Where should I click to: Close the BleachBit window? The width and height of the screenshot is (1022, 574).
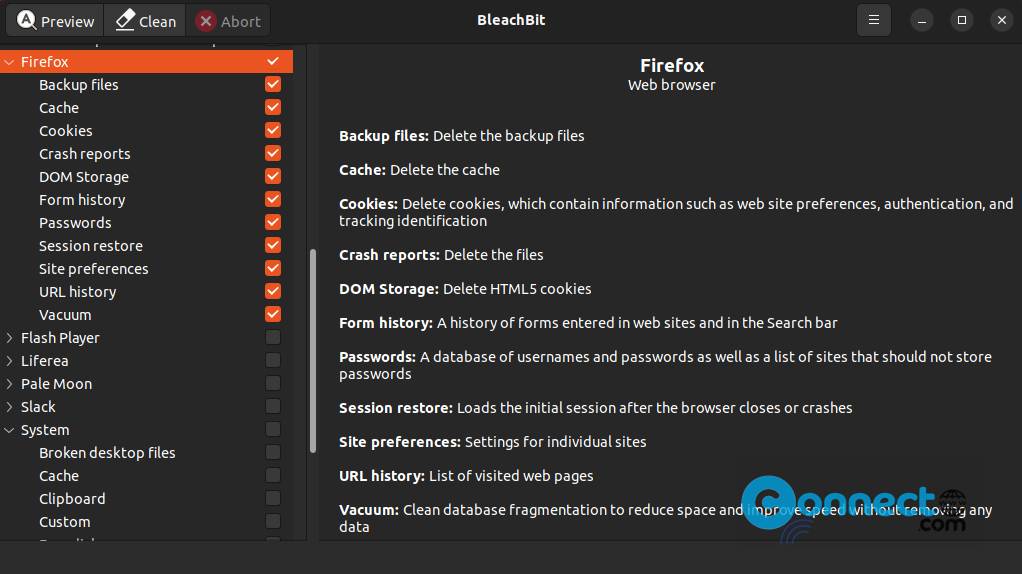tap(1002, 21)
